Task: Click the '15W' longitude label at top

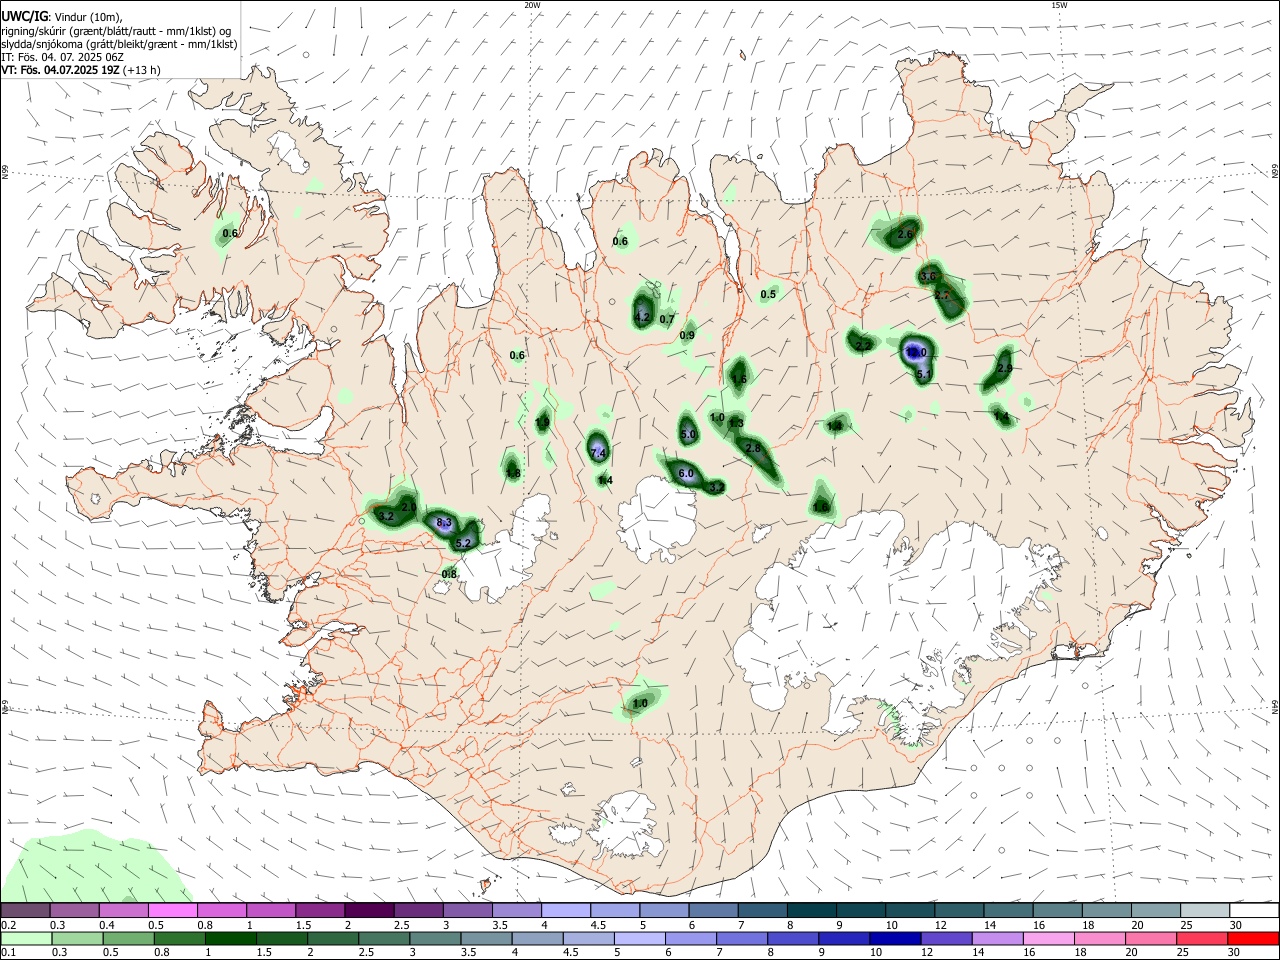Action: [x=1058, y=5]
